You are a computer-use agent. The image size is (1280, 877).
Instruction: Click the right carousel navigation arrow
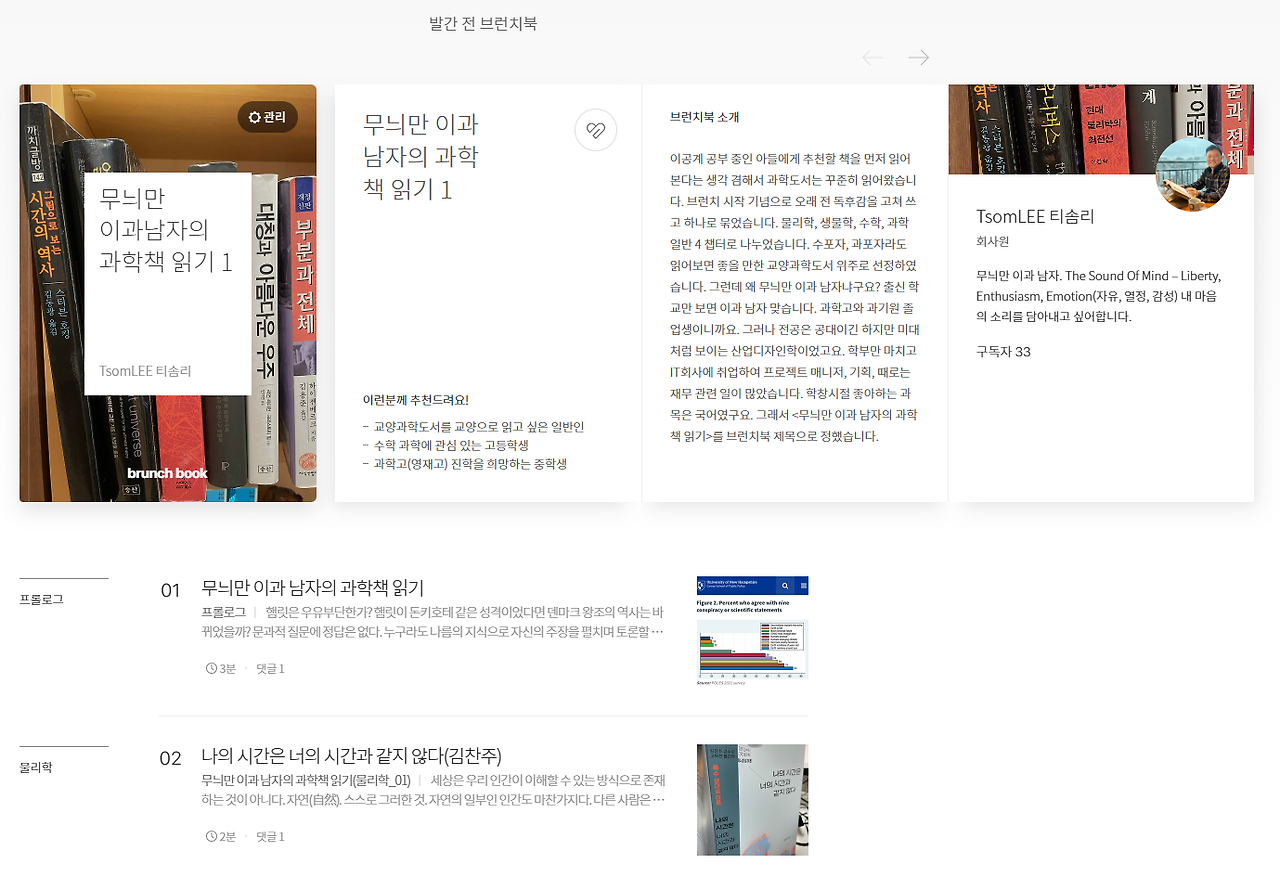coord(918,57)
